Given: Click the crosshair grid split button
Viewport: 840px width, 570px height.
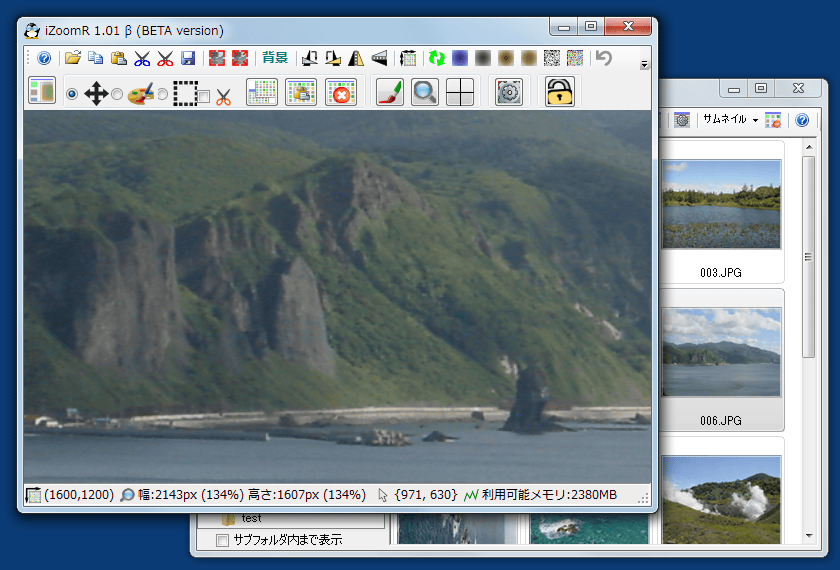Looking at the screenshot, I should point(460,92).
